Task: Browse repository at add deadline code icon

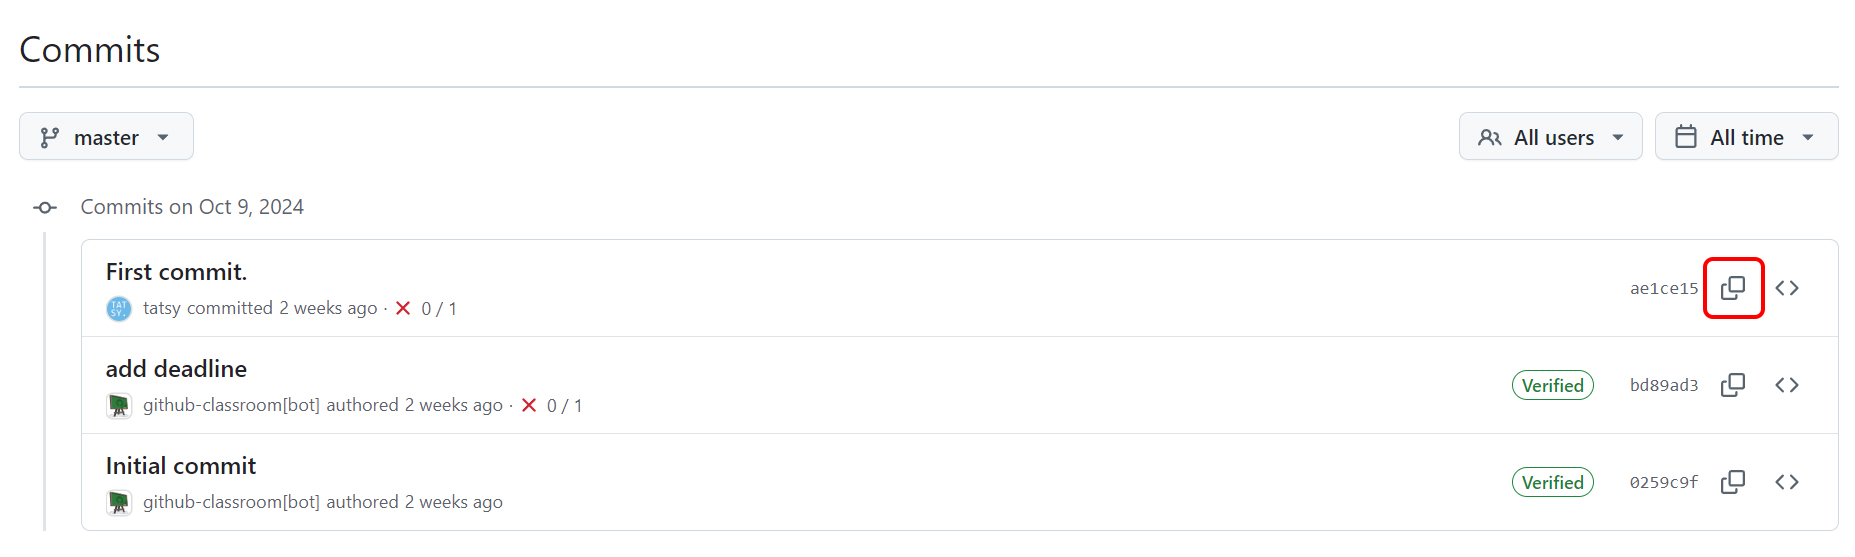Action: click(x=1787, y=385)
